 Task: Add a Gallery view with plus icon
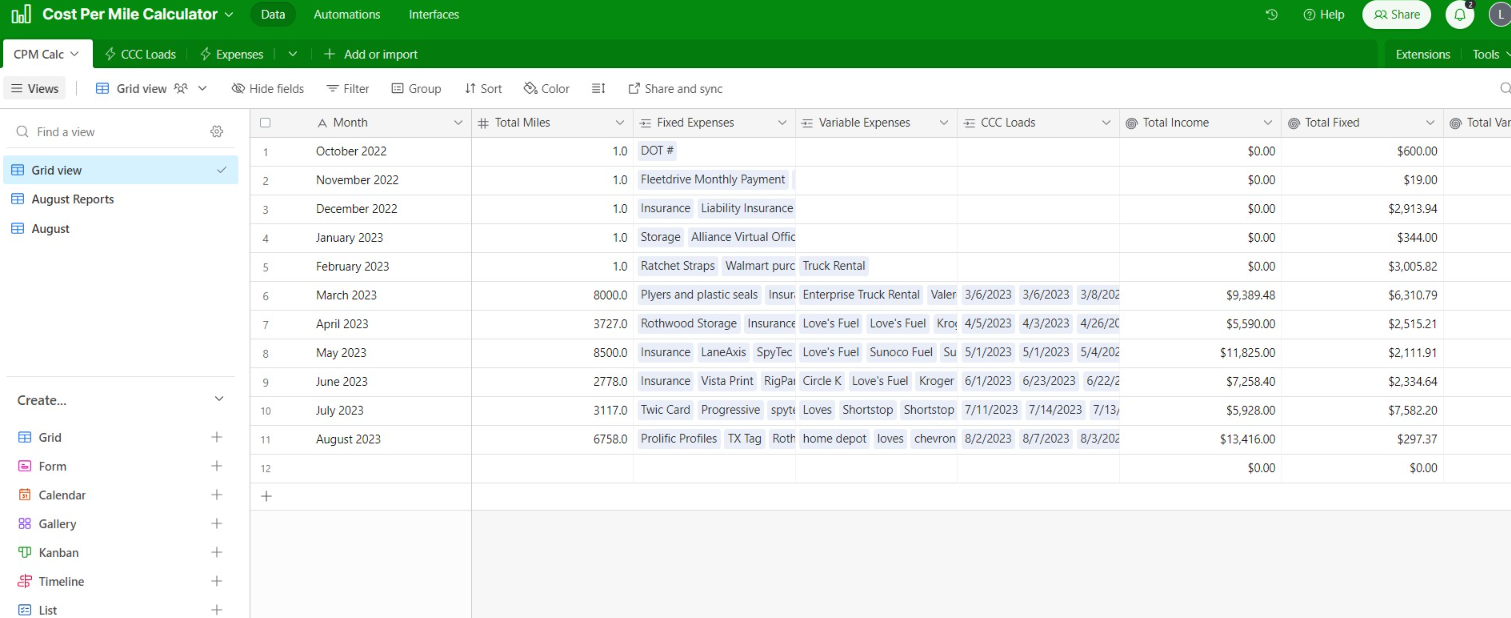[x=216, y=524]
